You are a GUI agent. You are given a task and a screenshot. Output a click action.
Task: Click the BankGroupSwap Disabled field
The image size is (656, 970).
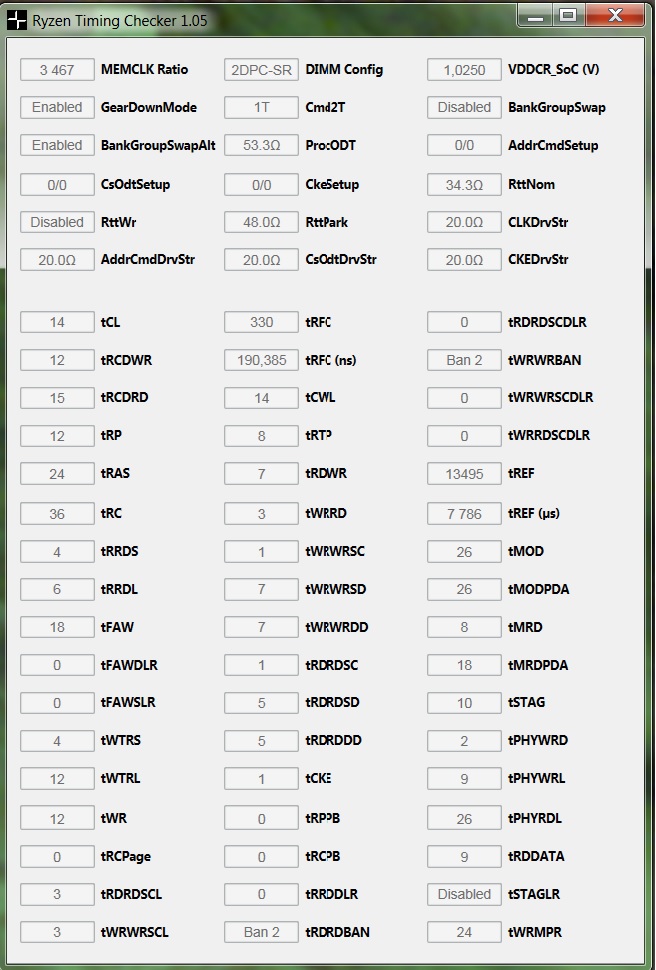(464, 108)
